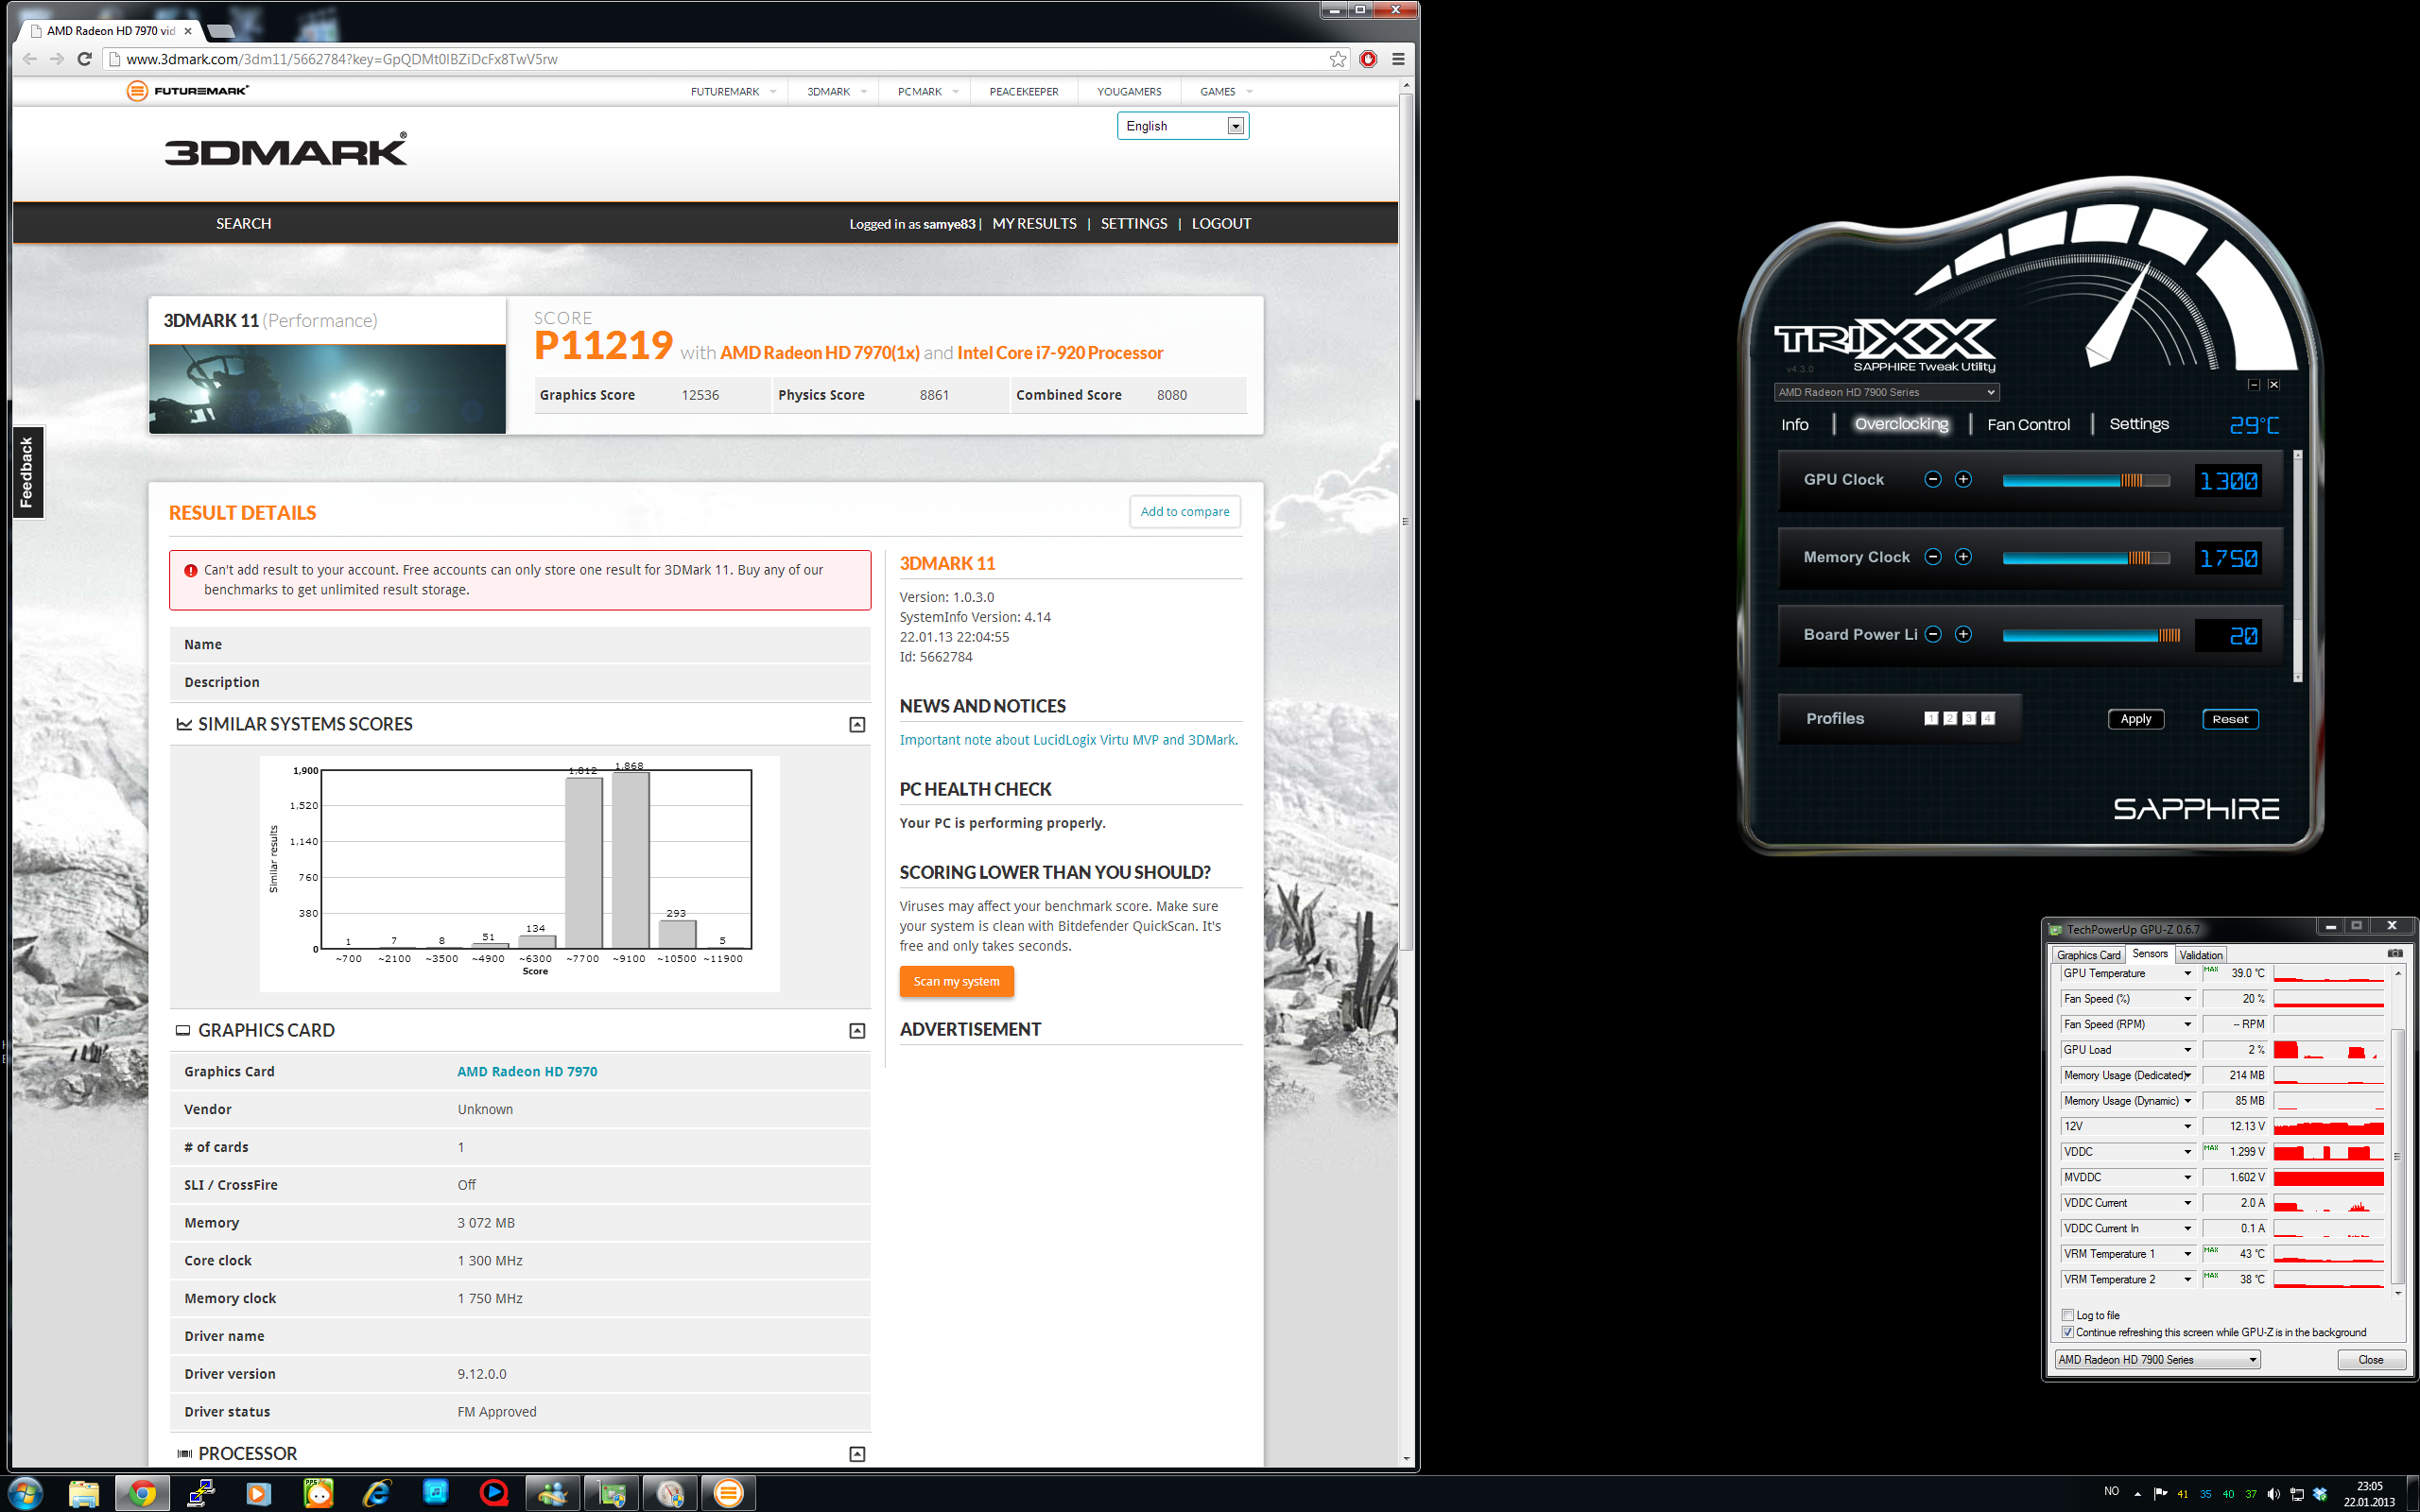Show hidden system tray icons
2420x1512 pixels.
(2137, 1494)
